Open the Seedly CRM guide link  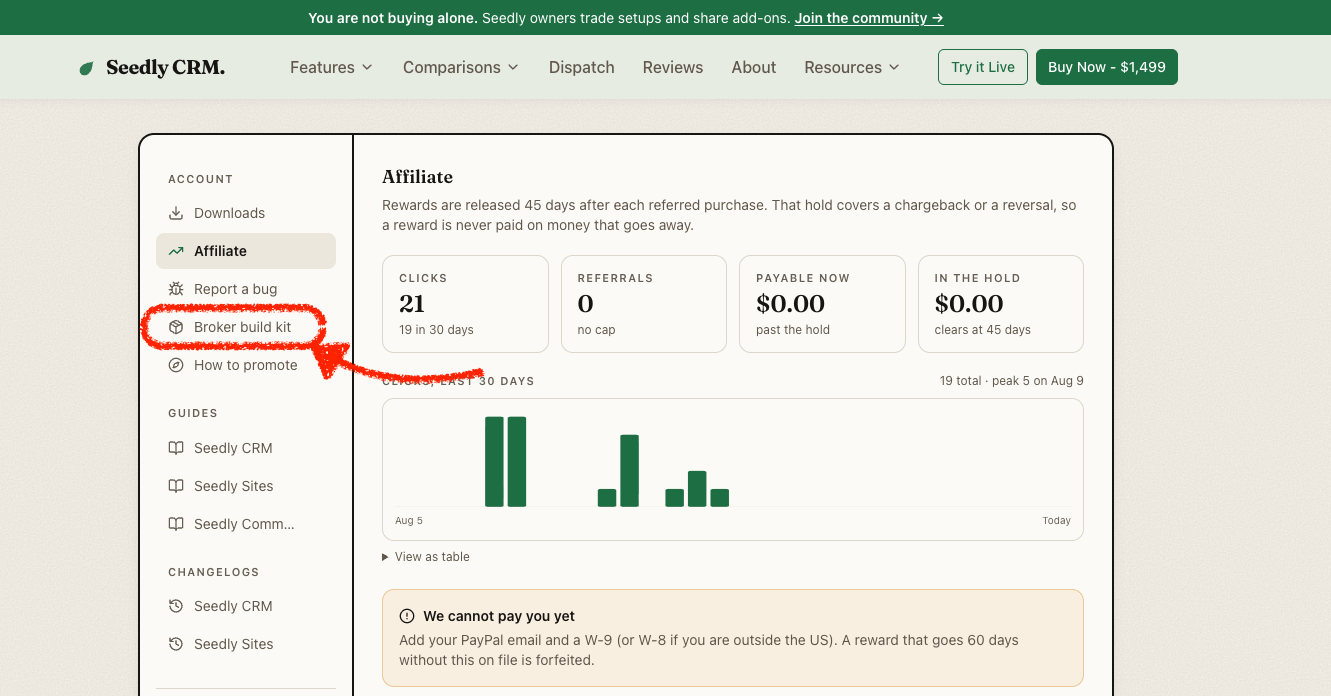[246, 448]
